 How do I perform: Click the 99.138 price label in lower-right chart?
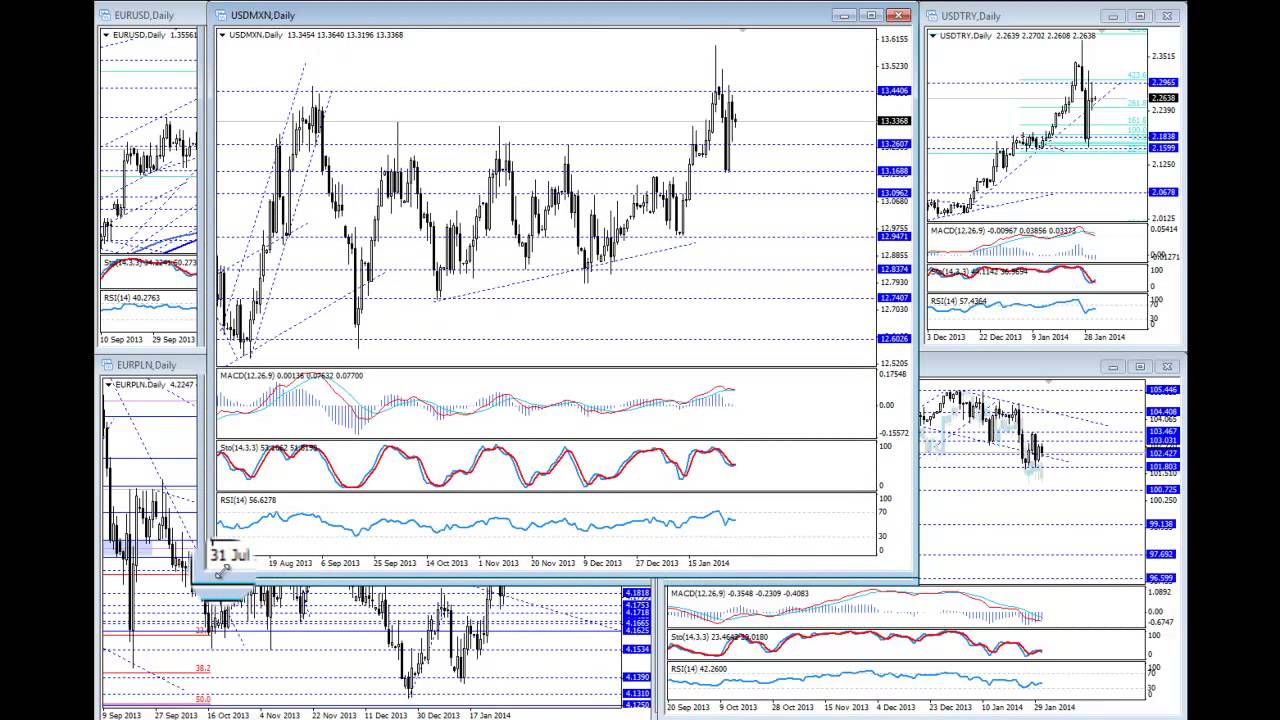[1161, 524]
